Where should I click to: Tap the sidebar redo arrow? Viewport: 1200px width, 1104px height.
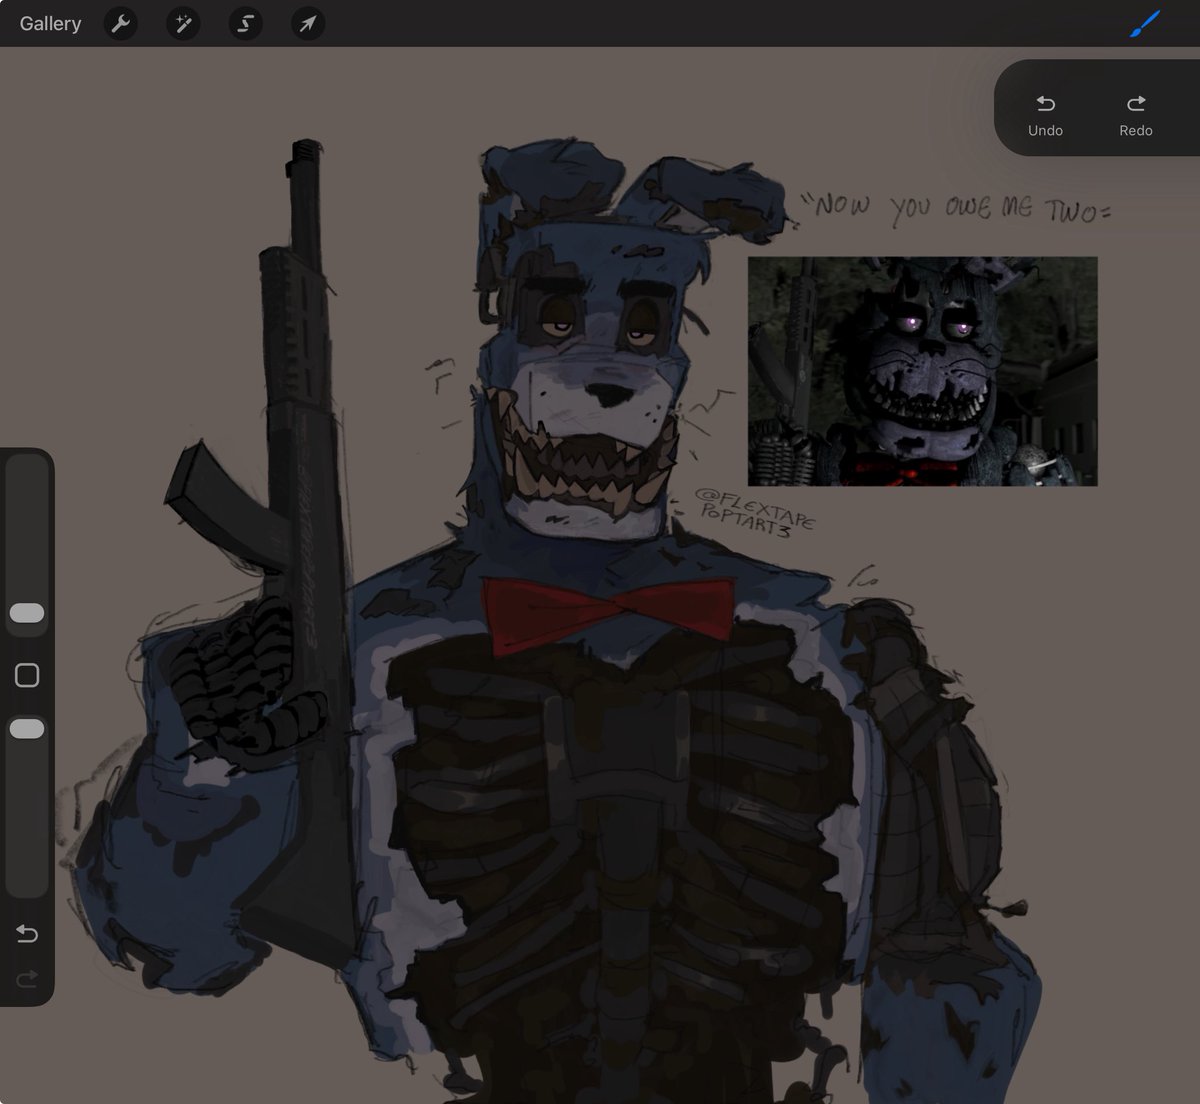27,978
